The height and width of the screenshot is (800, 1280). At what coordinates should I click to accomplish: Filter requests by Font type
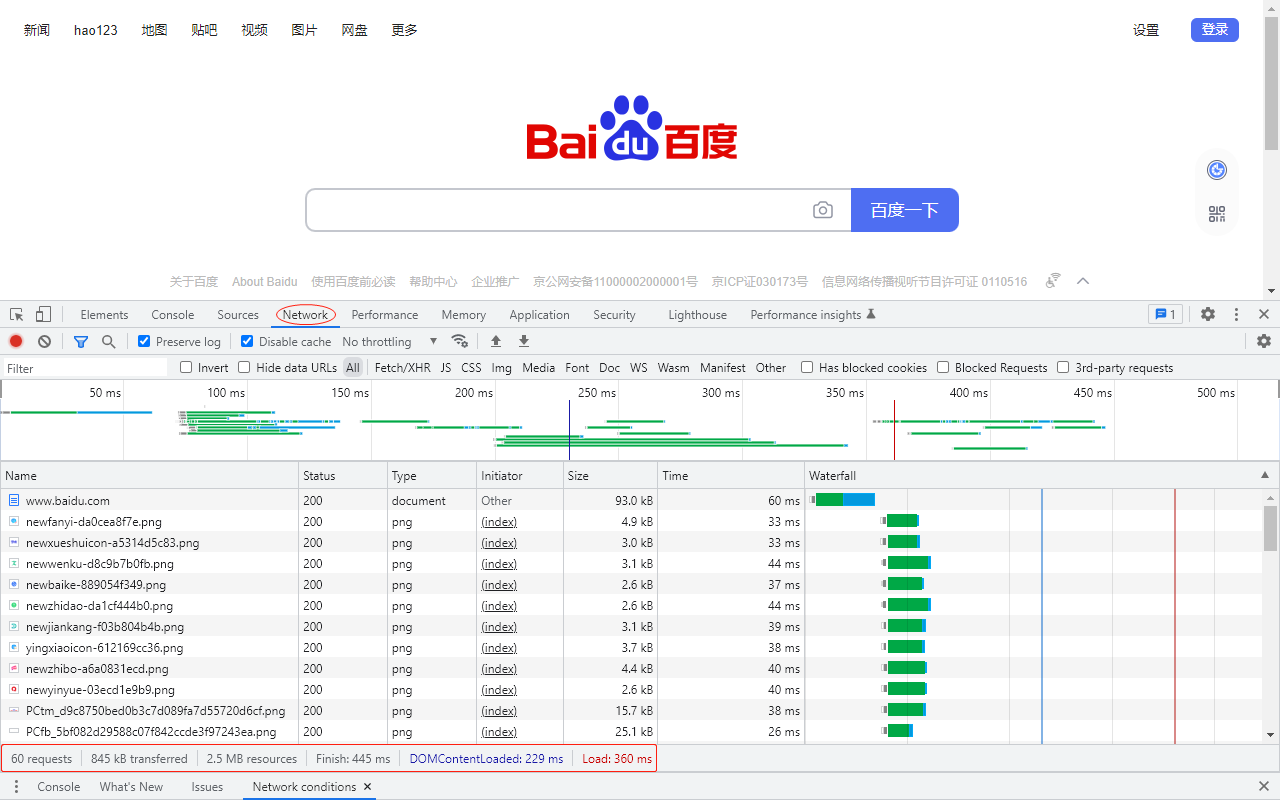pyautogui.click(x=577, y=367)
